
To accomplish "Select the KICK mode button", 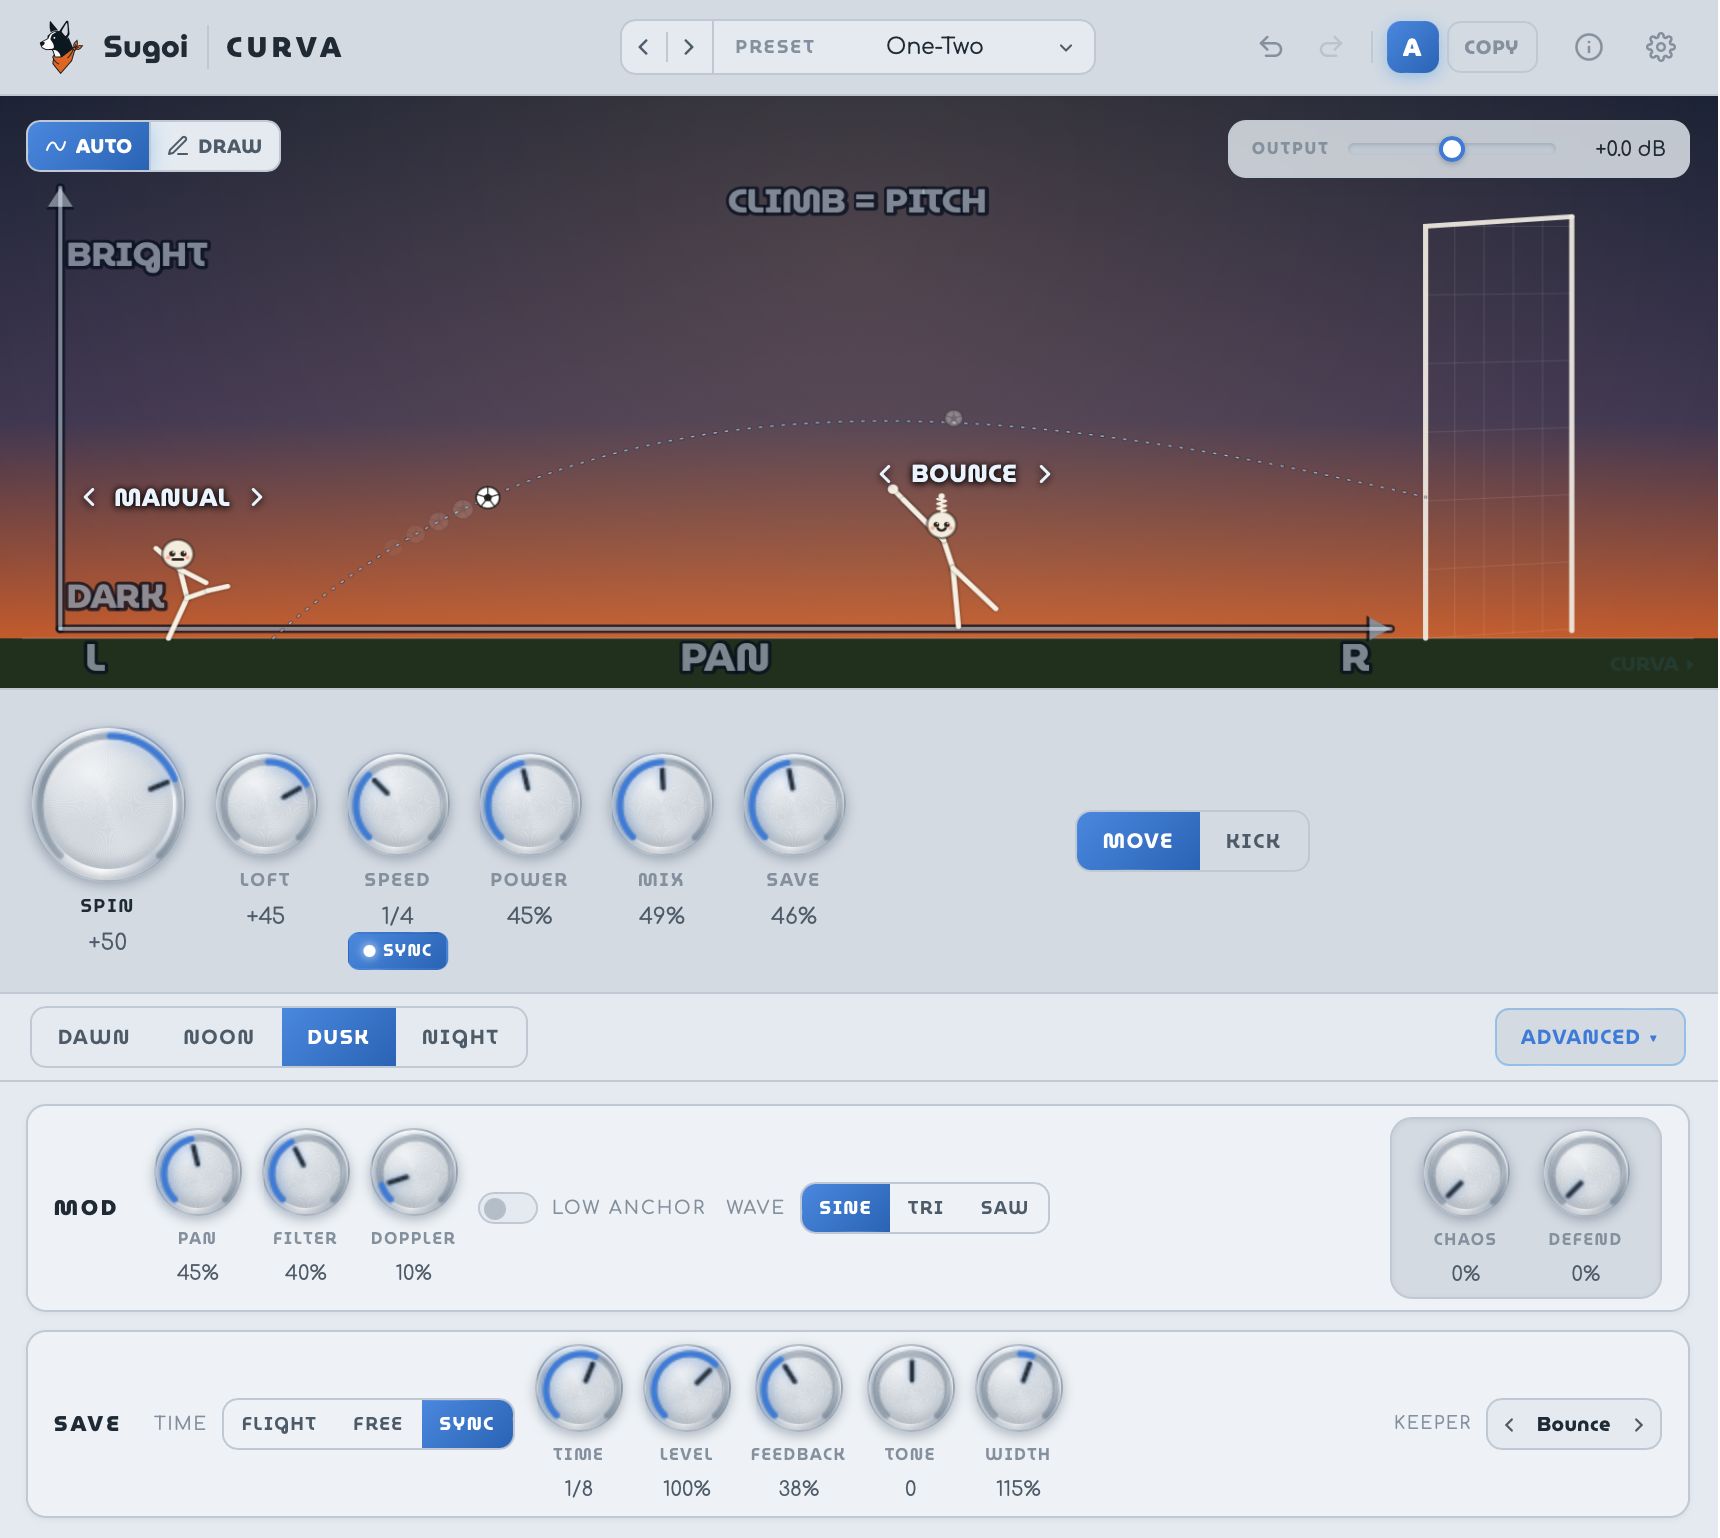I will (1253, 841).
